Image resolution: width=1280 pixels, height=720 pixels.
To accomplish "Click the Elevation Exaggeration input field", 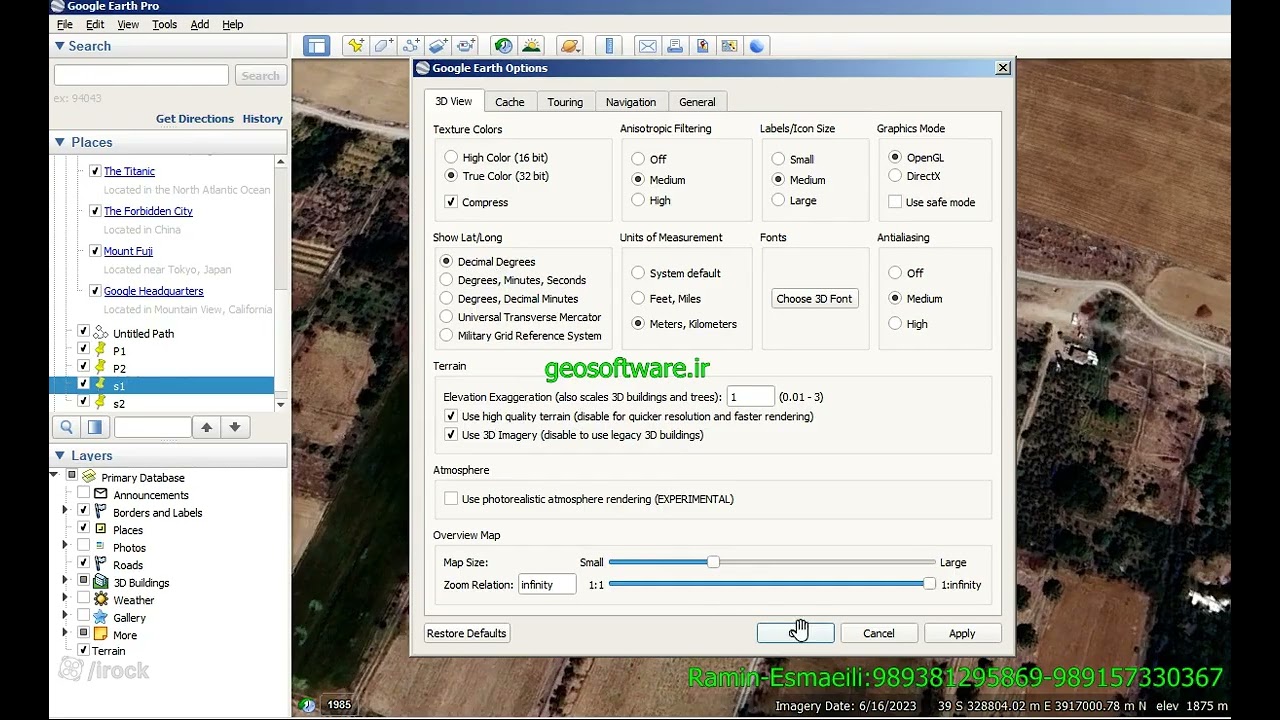I will 750,397.
